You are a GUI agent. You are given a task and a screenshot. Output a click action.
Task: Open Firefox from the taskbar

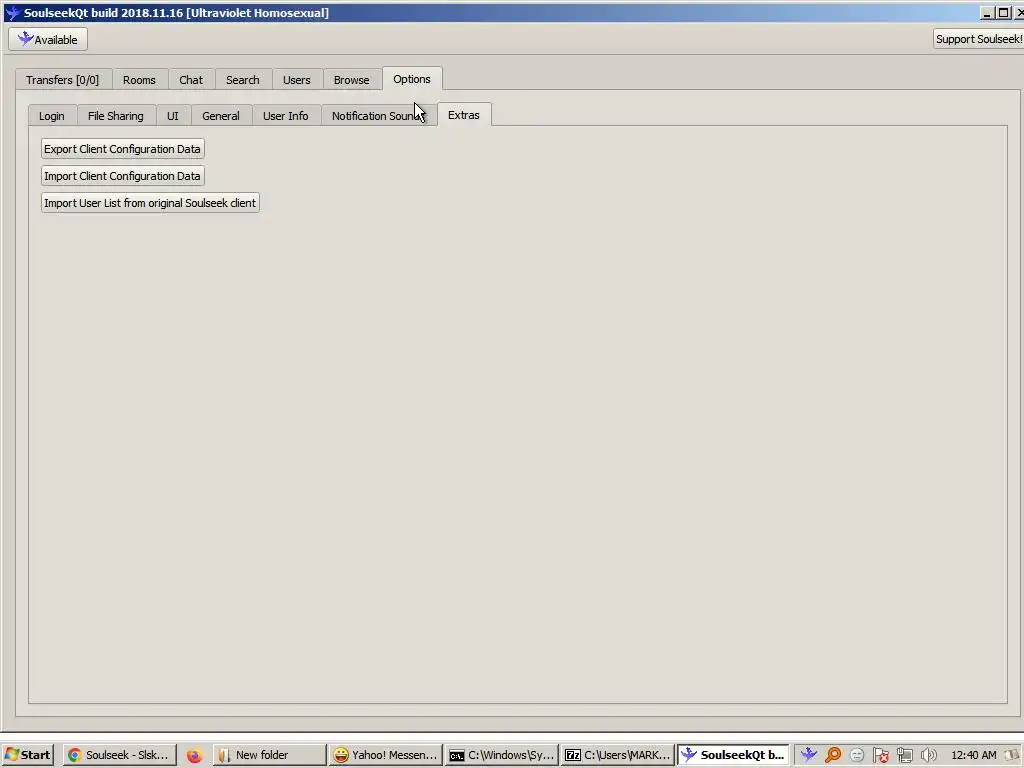pyautogui.click(x=194, y=755)
